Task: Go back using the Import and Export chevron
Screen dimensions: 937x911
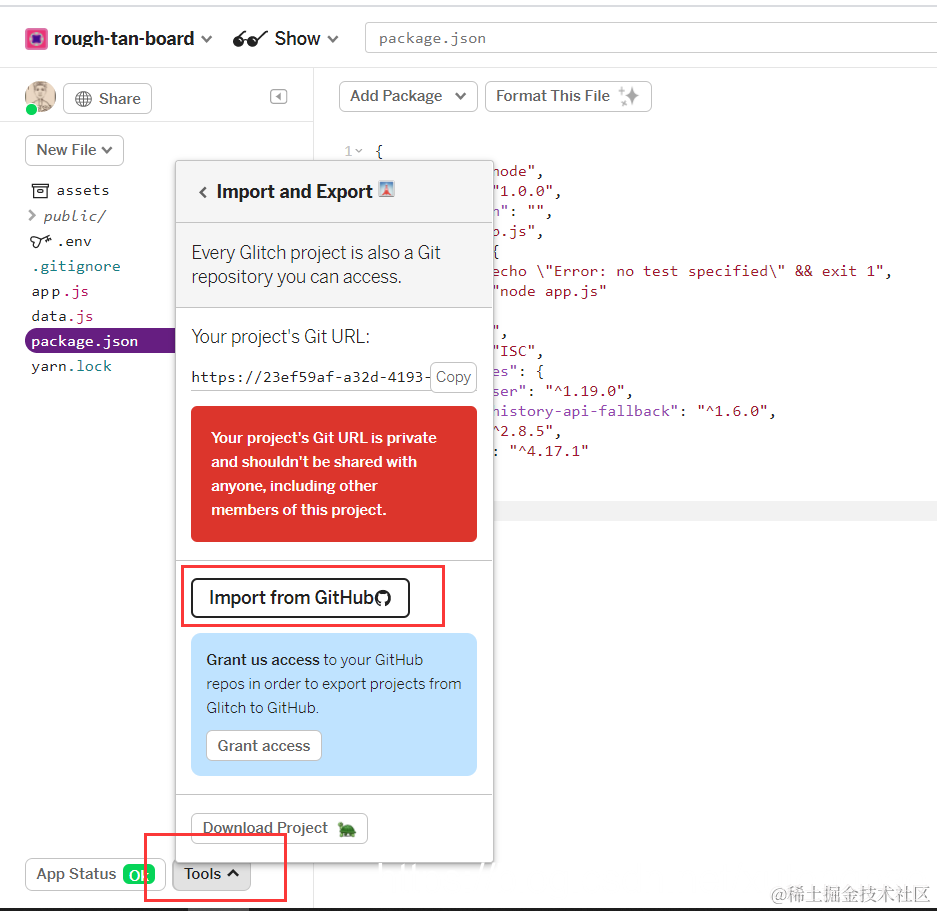Action: 203,192
